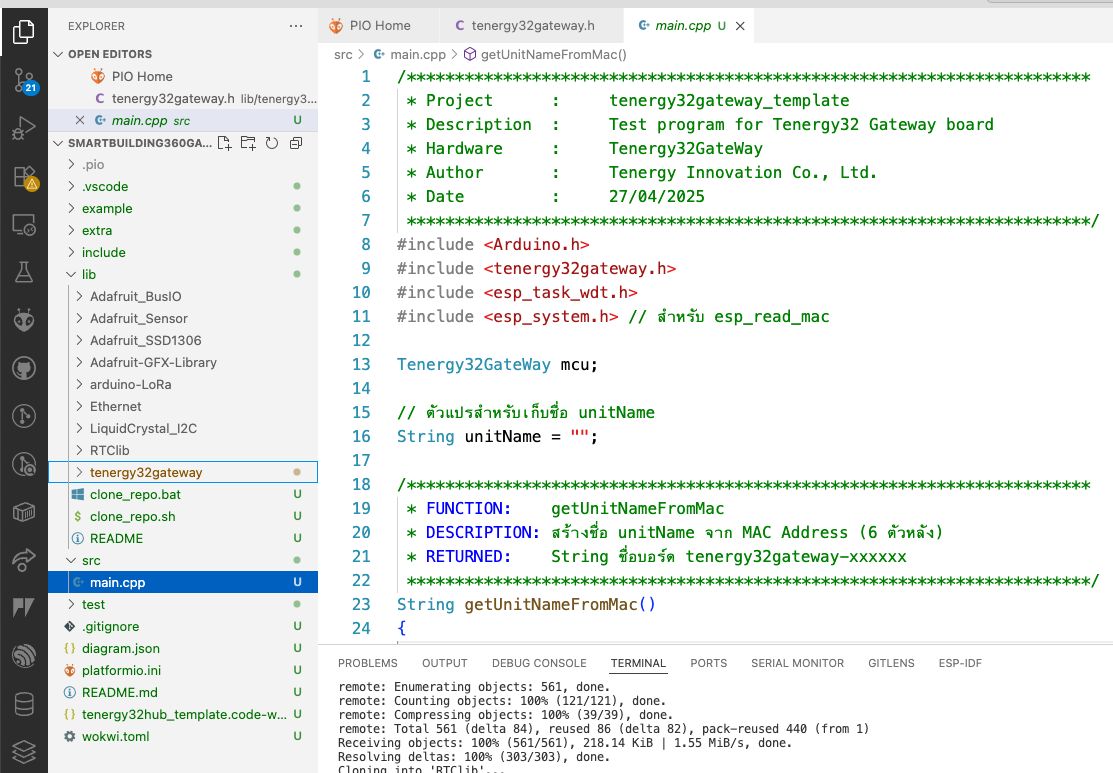
Task: Refresh the explorer tree
Action: pyautogui.click(x=272, y=143)
